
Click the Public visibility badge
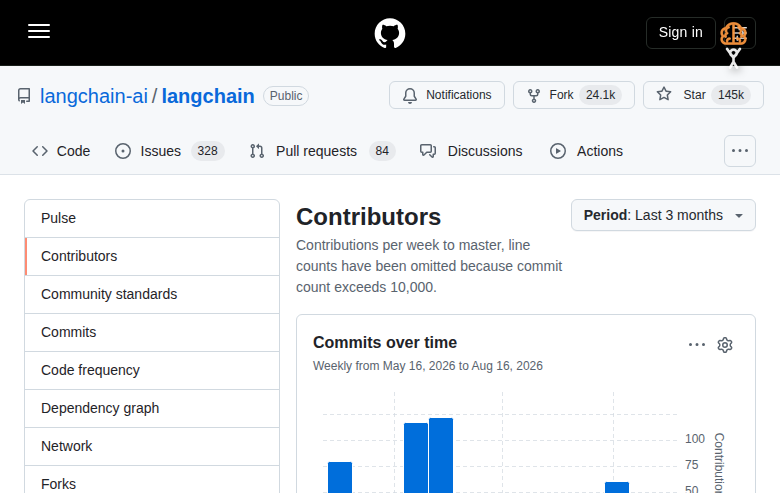click(x=286, y=96)
